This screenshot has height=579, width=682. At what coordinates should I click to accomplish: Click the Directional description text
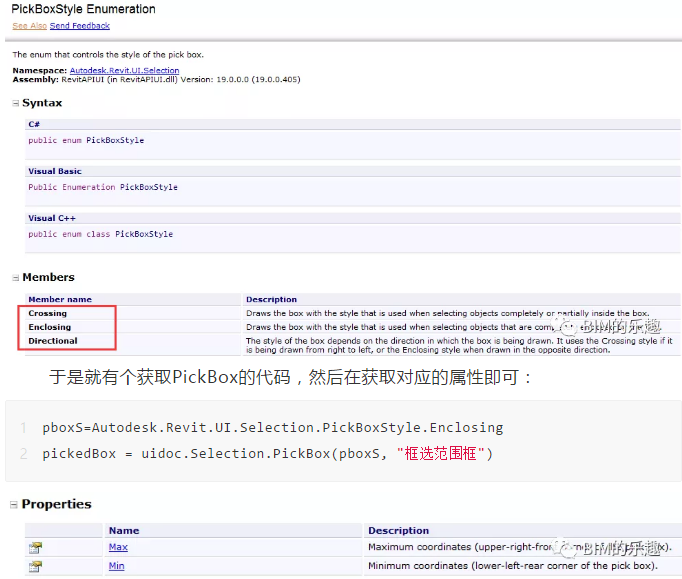click(x=459, y=345)
